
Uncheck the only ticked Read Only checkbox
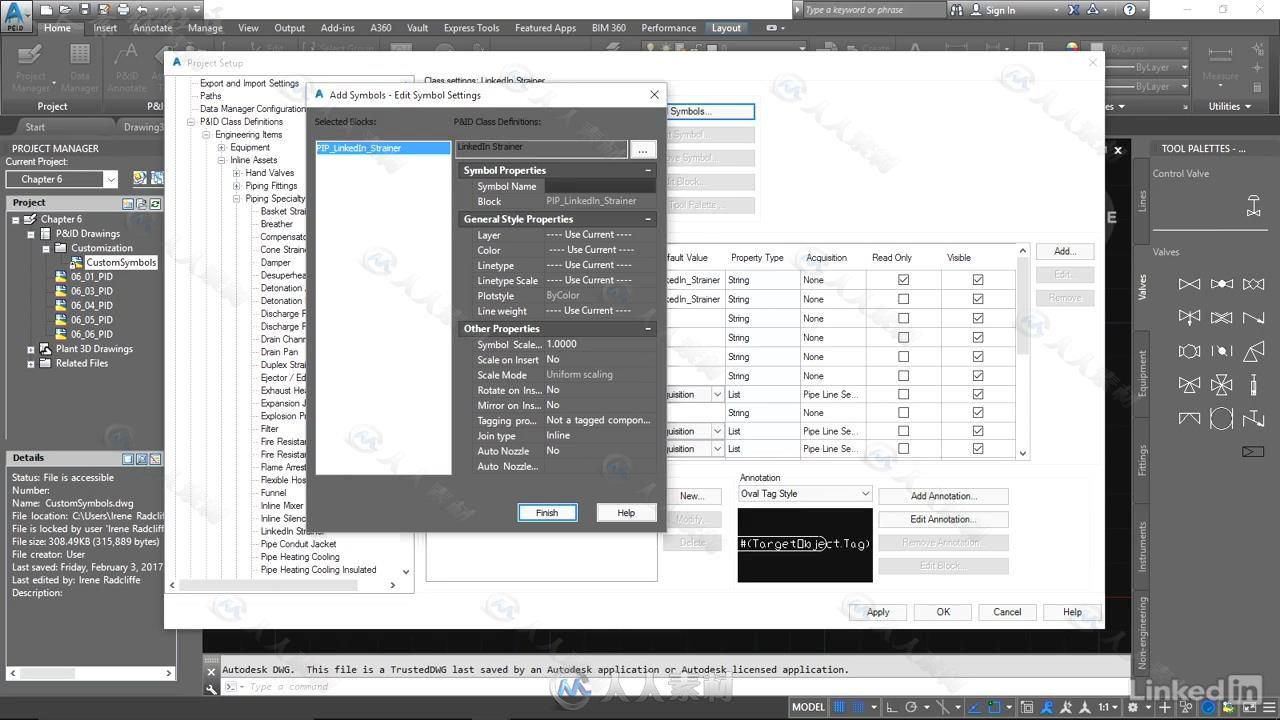tap(903, 280)
